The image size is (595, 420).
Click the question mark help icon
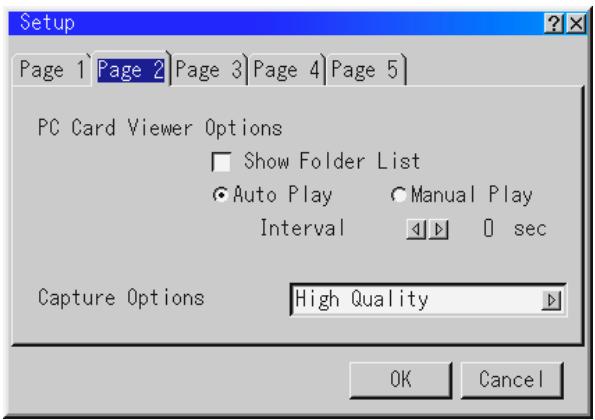[x=554, y=24]
